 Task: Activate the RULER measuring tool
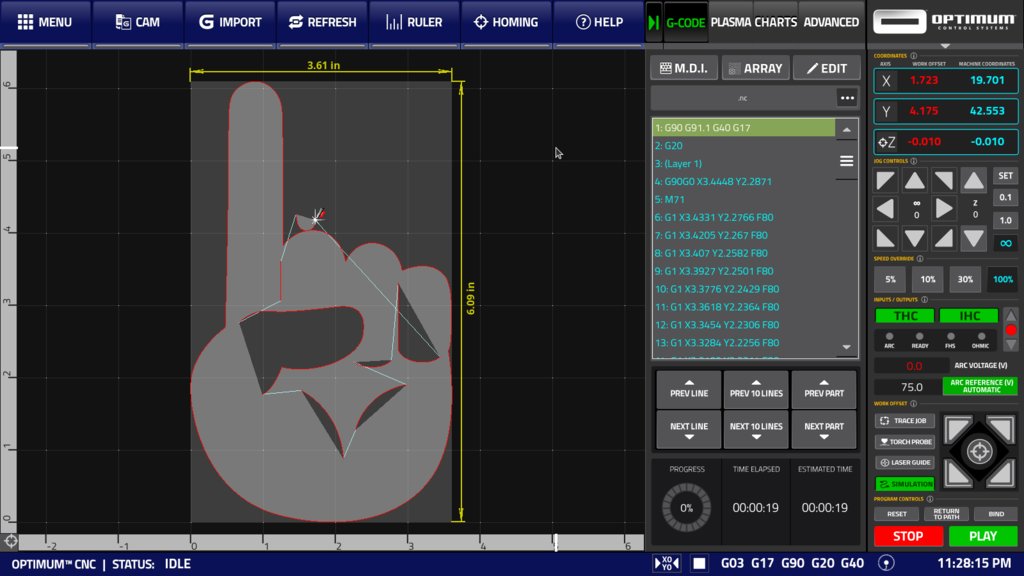tap(414, 22)
